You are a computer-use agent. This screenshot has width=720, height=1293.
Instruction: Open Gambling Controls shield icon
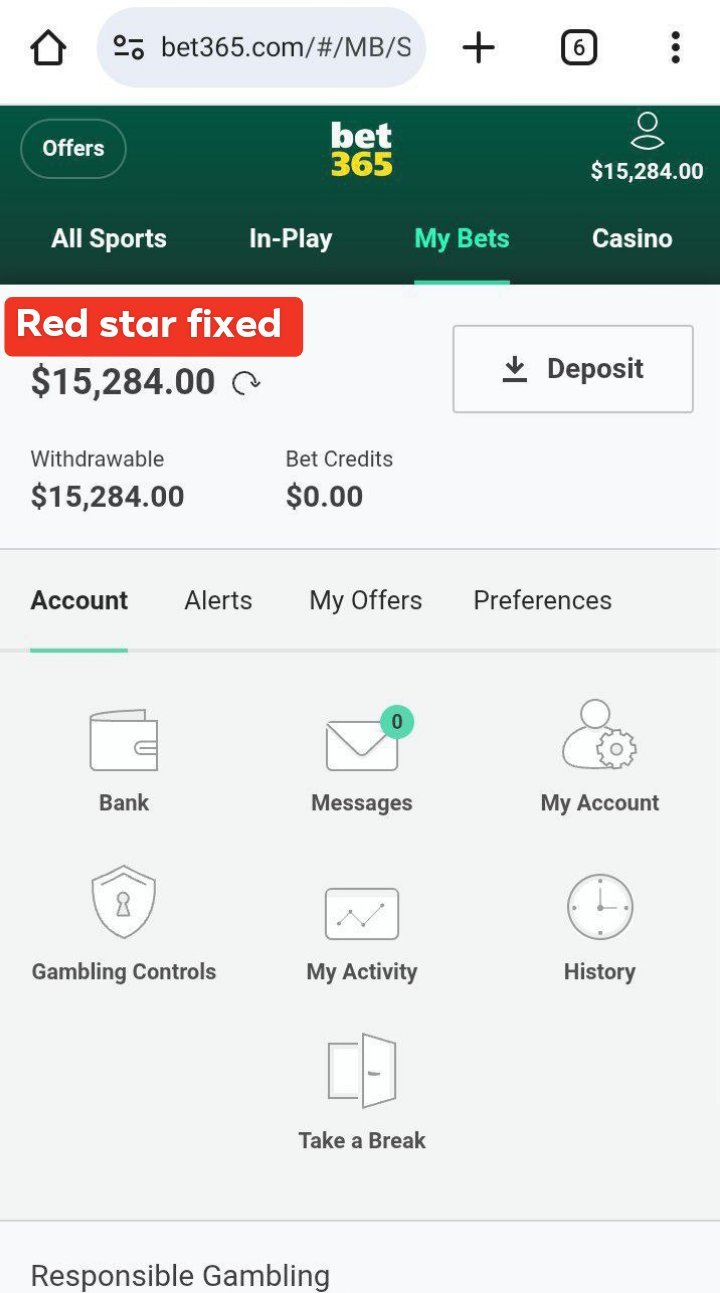click(x=123, y=902)
